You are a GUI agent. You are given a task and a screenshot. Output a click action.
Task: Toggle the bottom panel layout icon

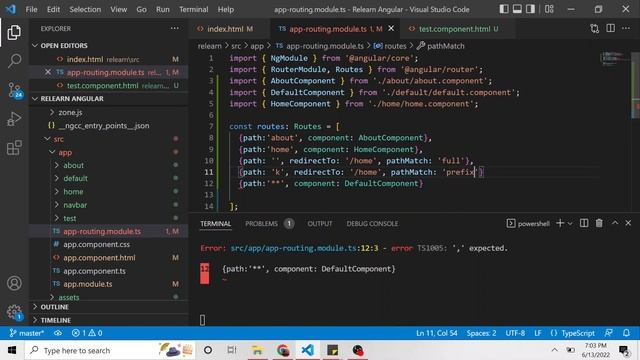point(517,9)
